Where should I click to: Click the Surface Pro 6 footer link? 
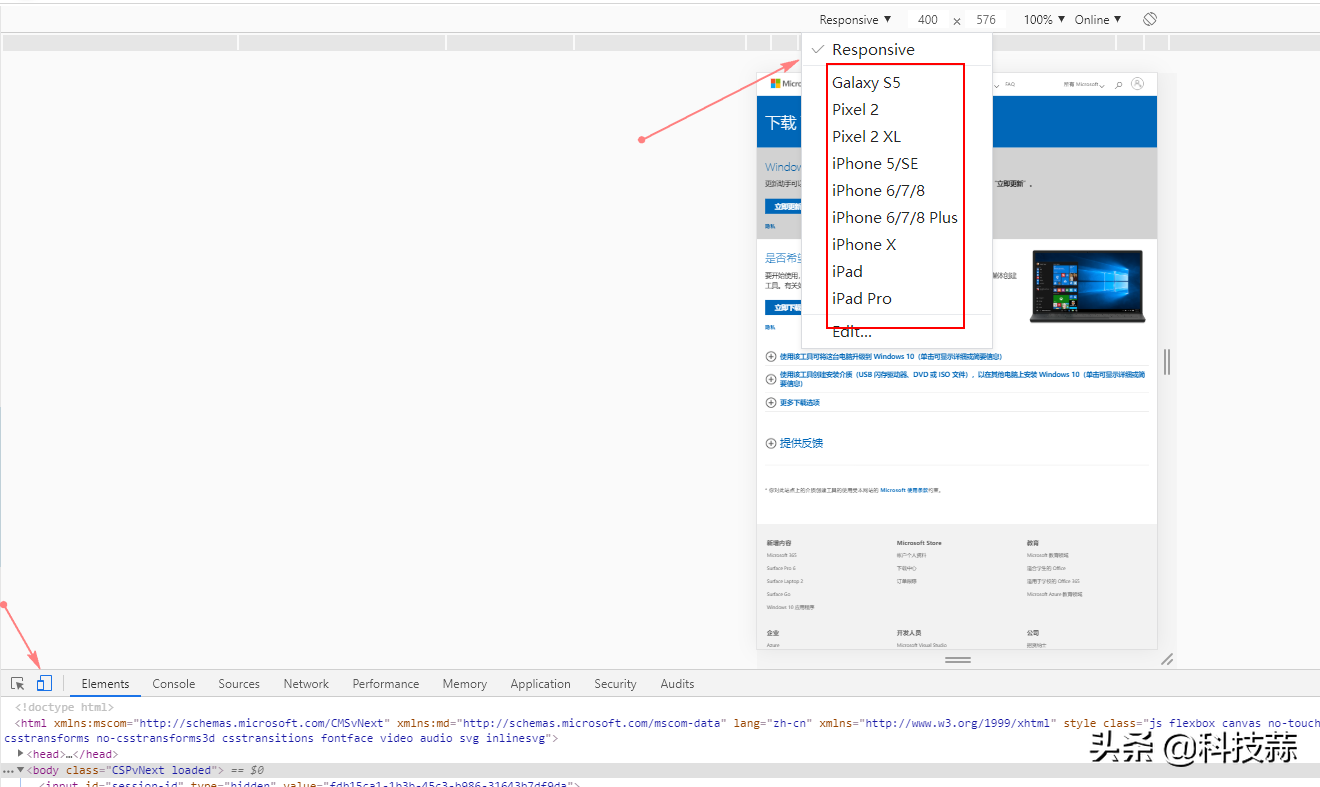pyautogui.click(x=781, y=568)
